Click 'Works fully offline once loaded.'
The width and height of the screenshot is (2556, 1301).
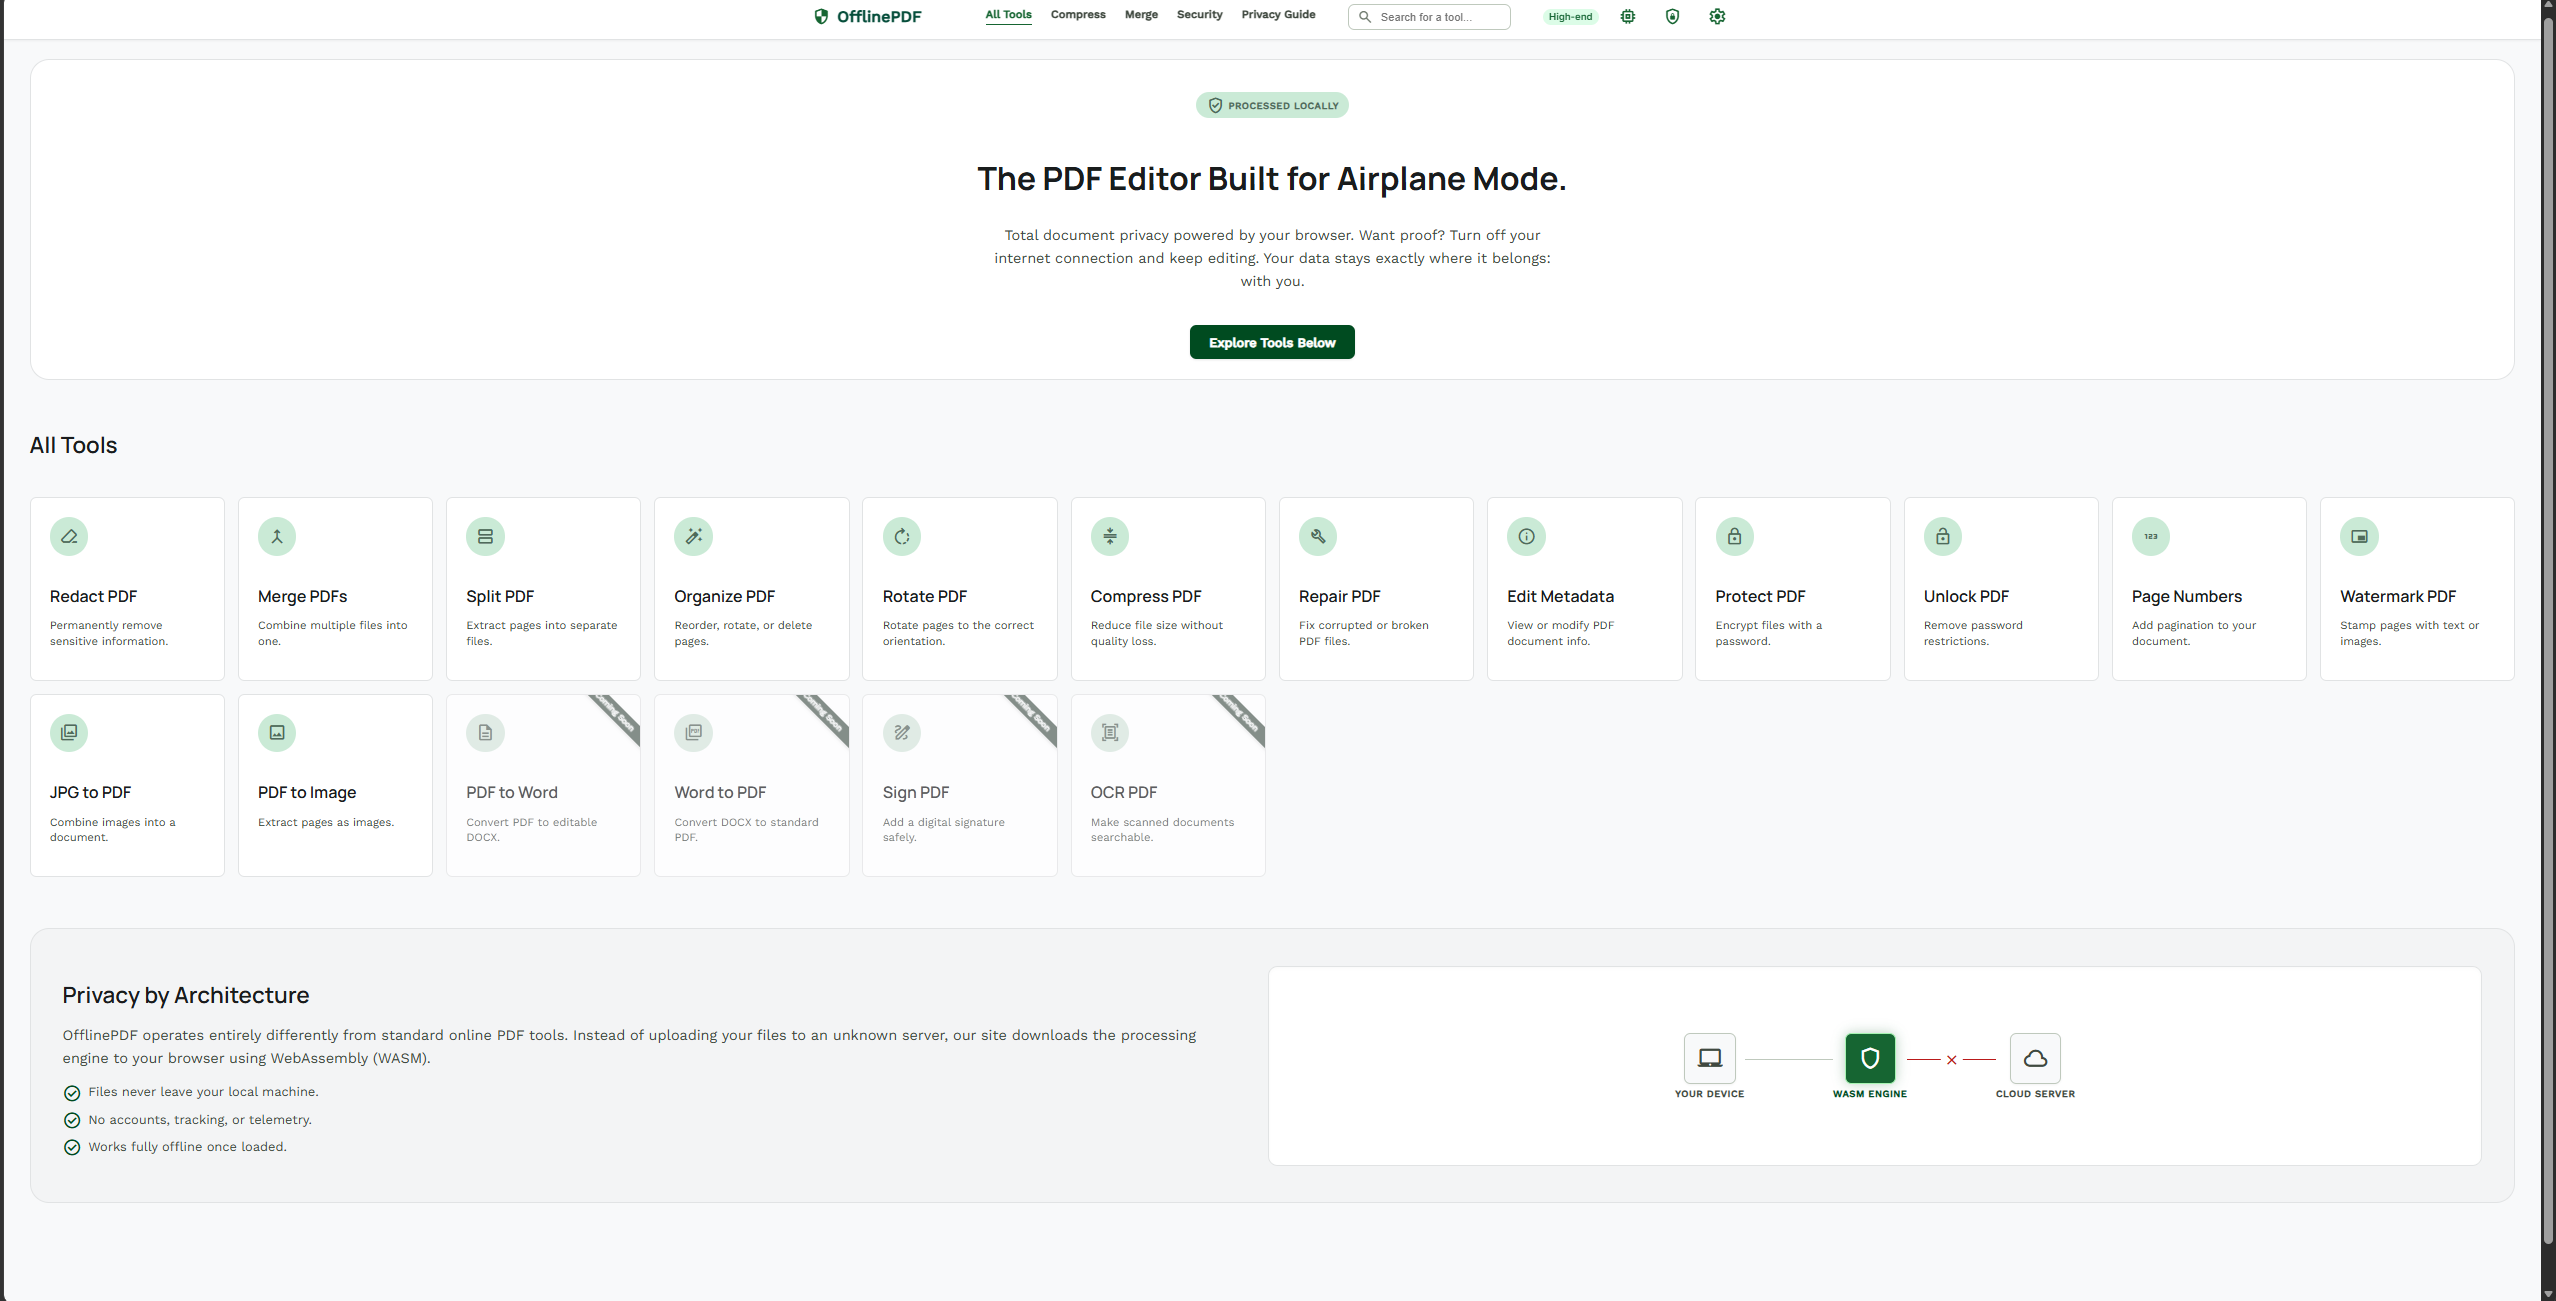coord(187,1147)
